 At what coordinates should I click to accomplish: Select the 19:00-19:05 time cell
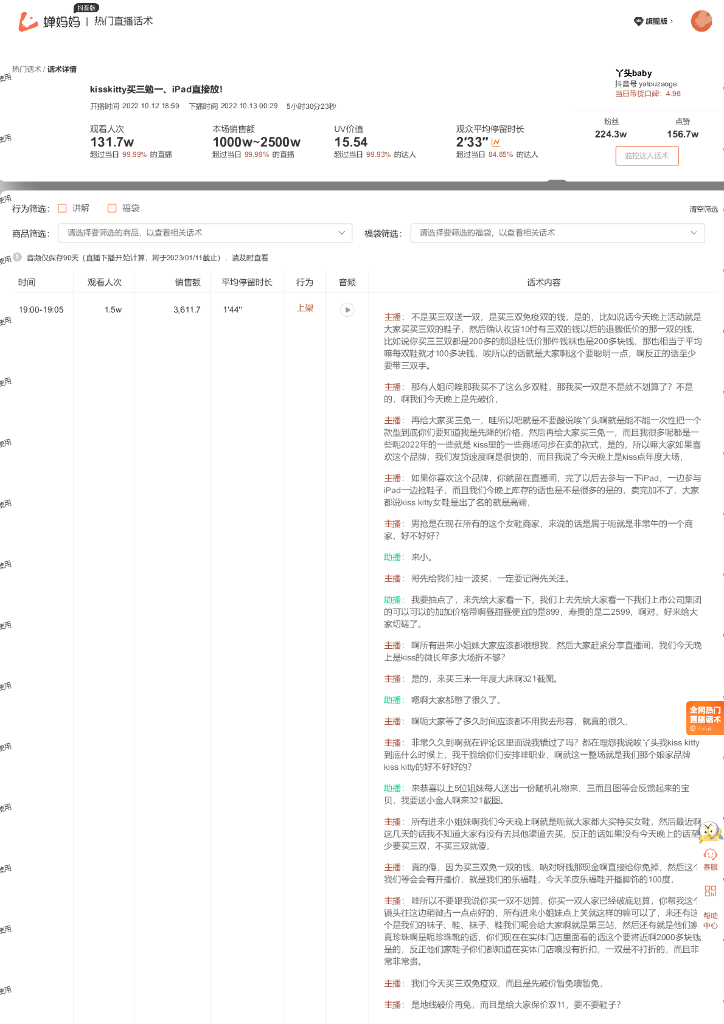[x=41, y=310]
